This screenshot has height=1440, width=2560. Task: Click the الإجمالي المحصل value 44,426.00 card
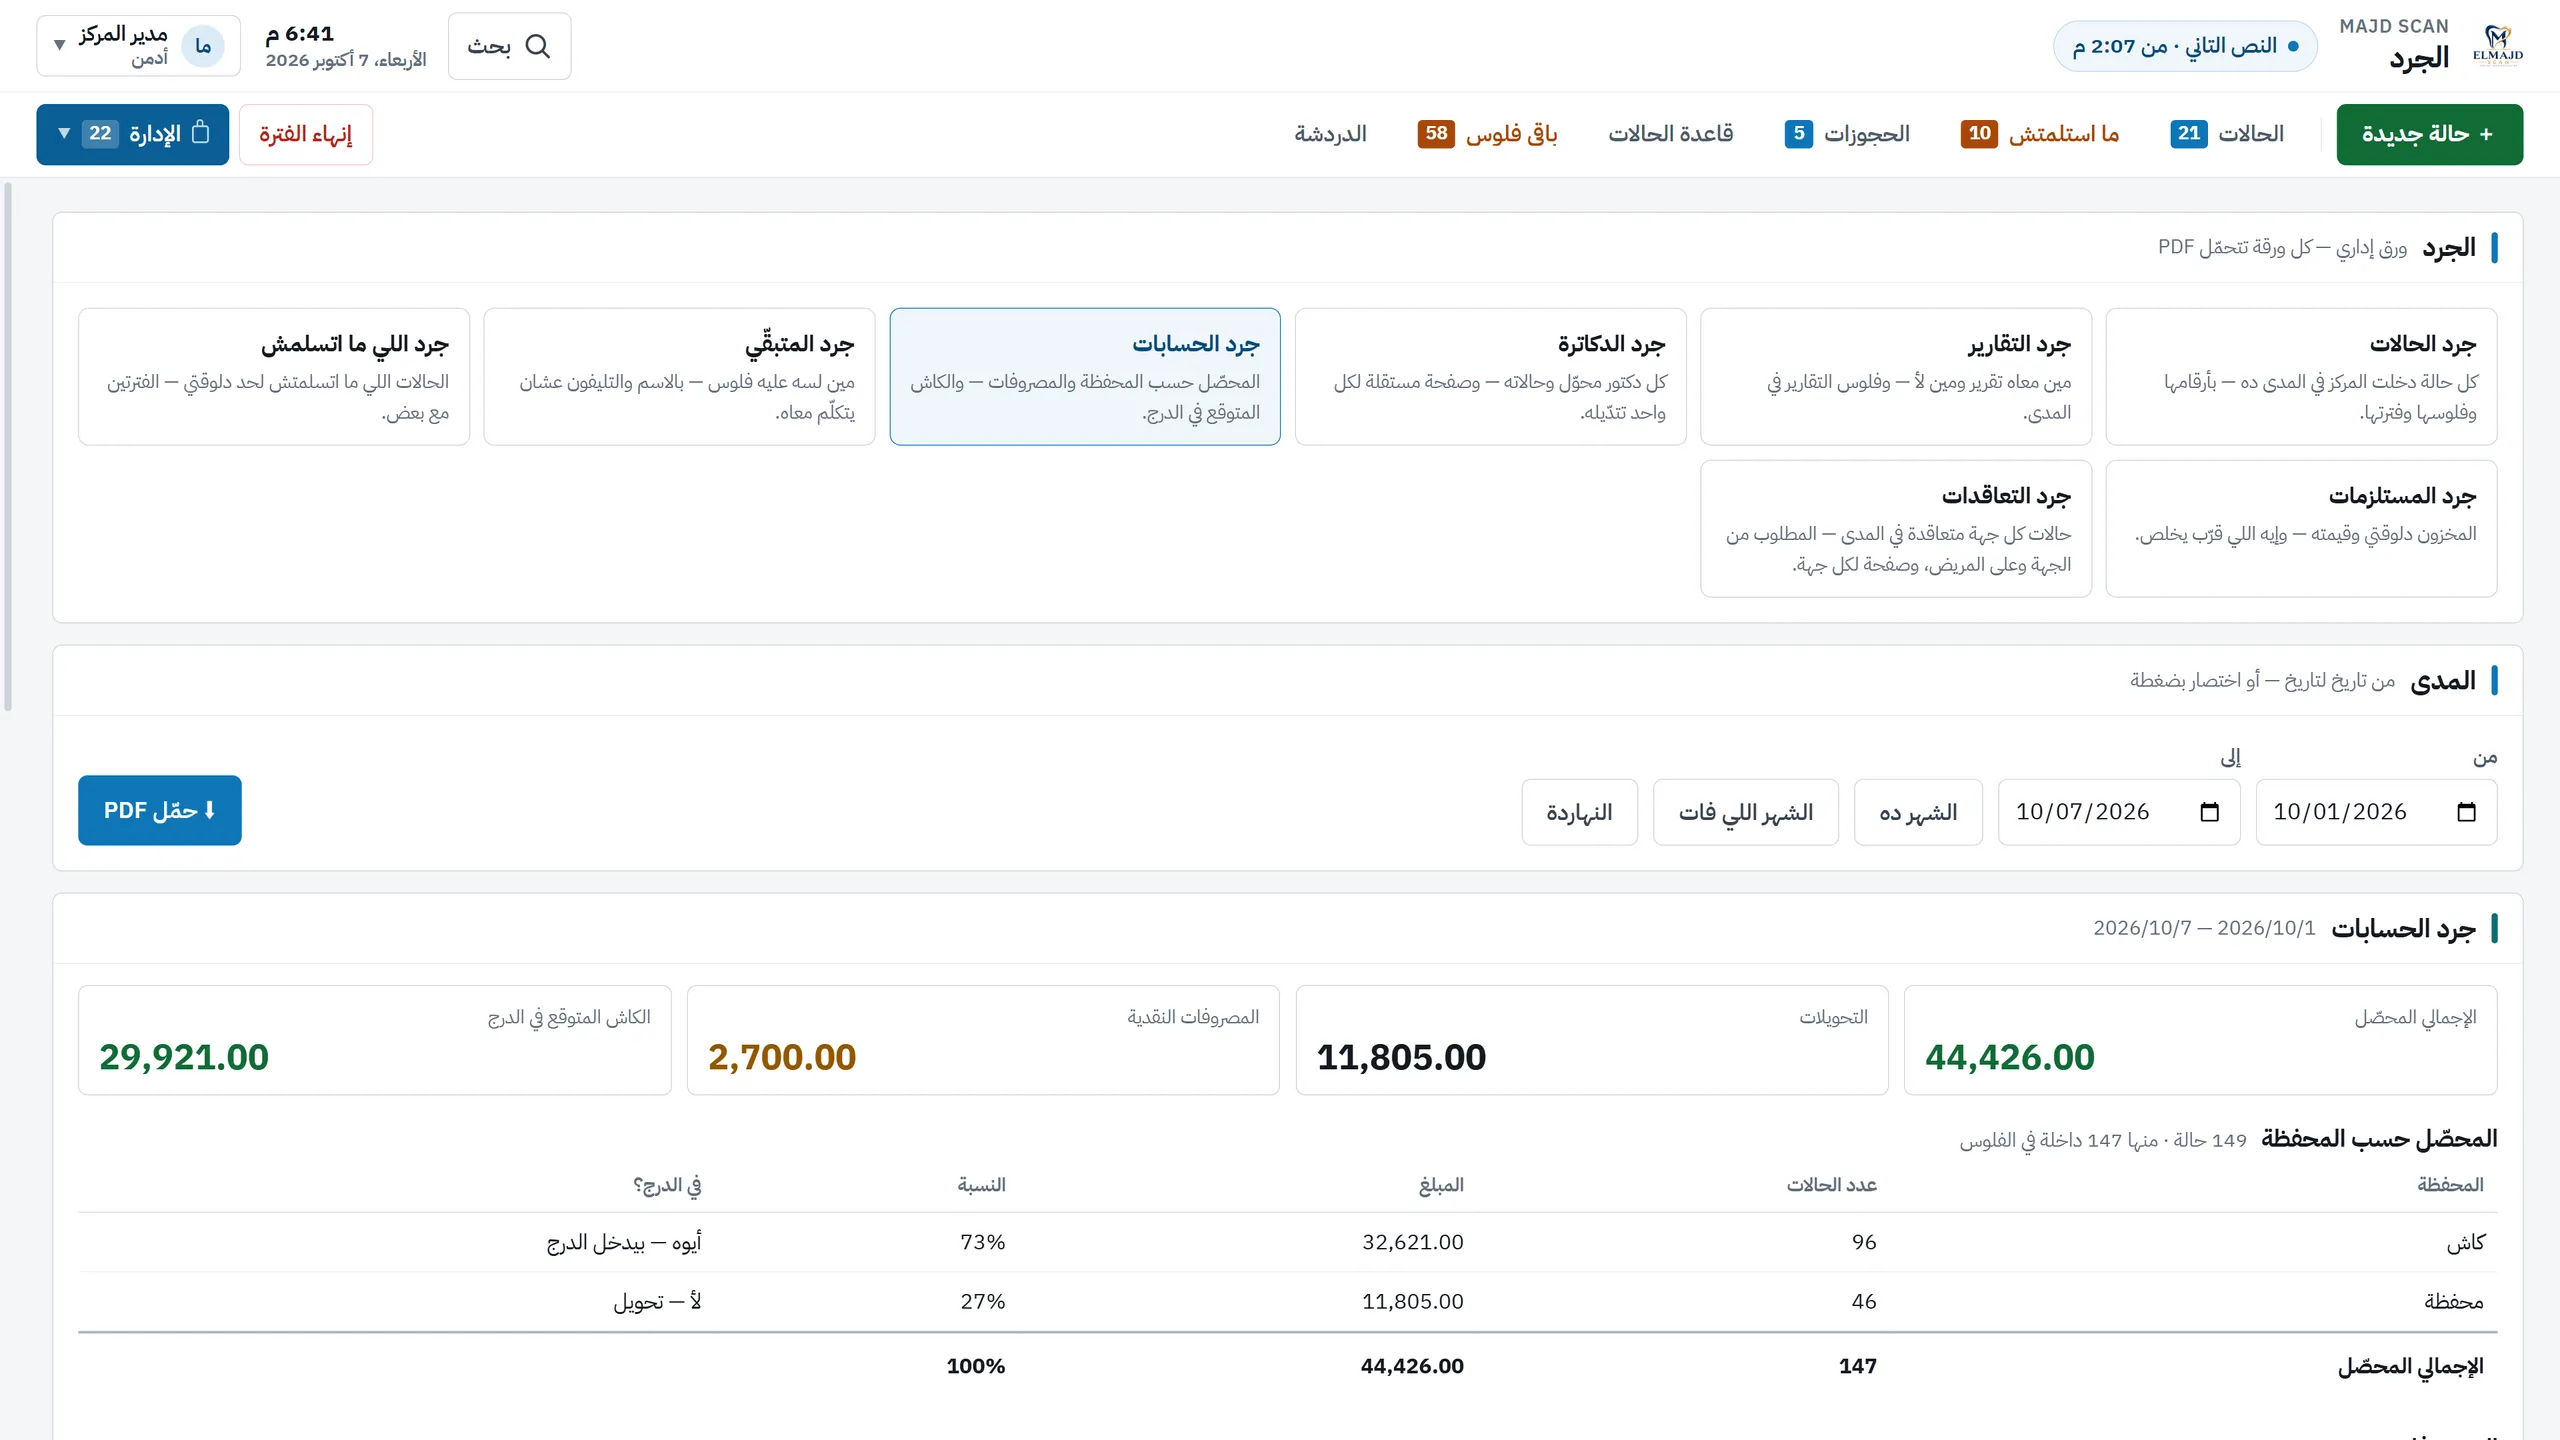[x=2200, y=1040]
